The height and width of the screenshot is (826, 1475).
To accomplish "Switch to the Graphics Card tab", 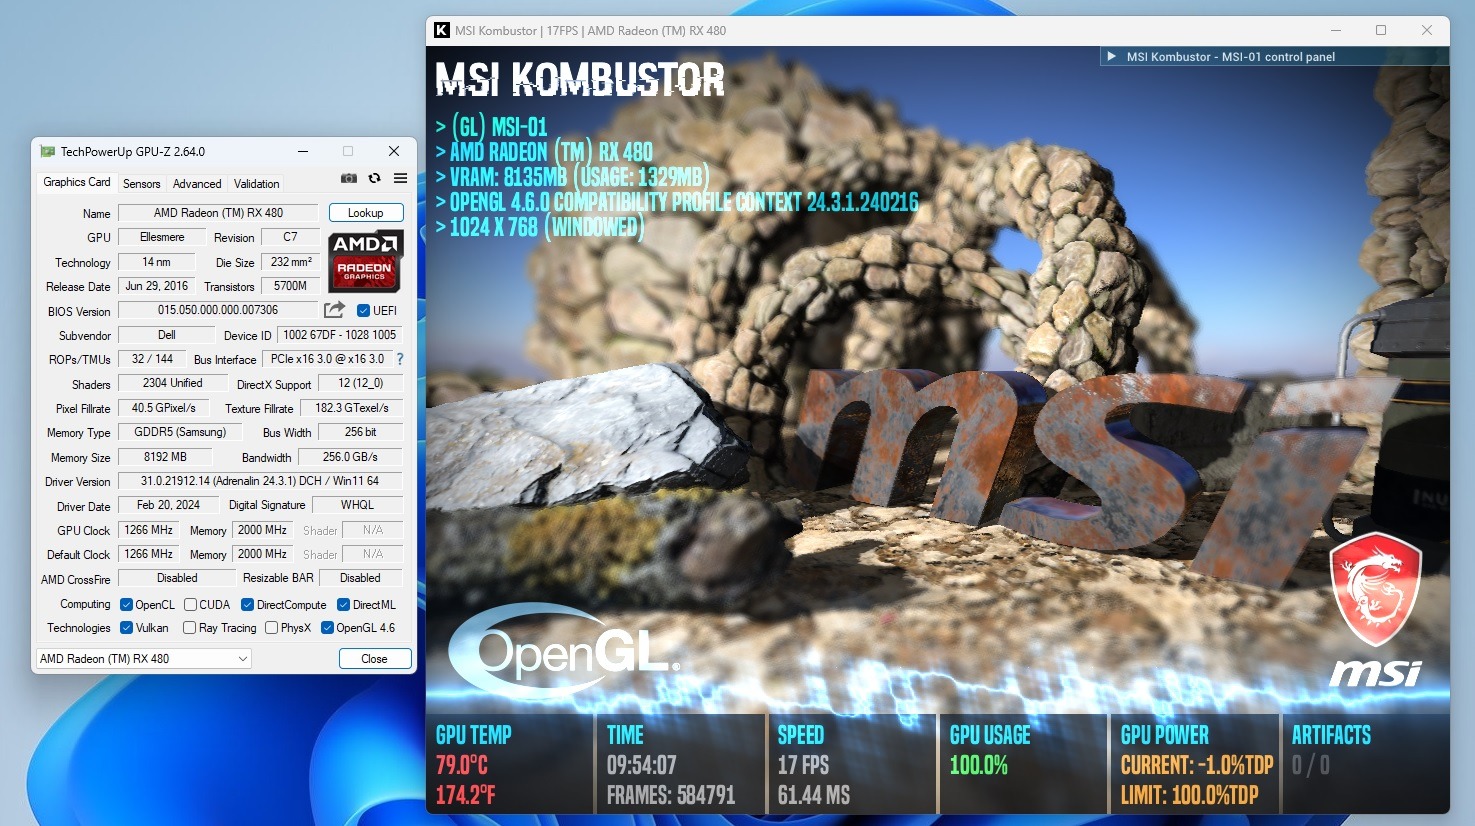I will tap(77, 183).
